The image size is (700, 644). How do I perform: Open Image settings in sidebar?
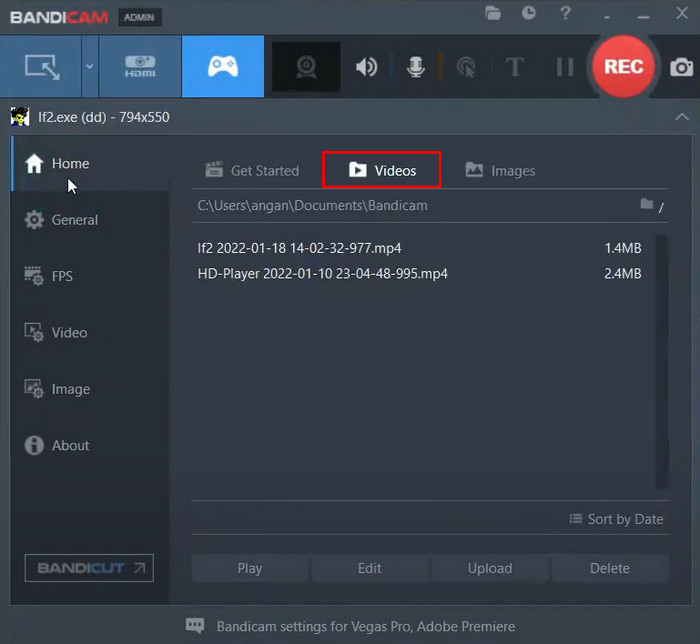click(x=90, y=389)
